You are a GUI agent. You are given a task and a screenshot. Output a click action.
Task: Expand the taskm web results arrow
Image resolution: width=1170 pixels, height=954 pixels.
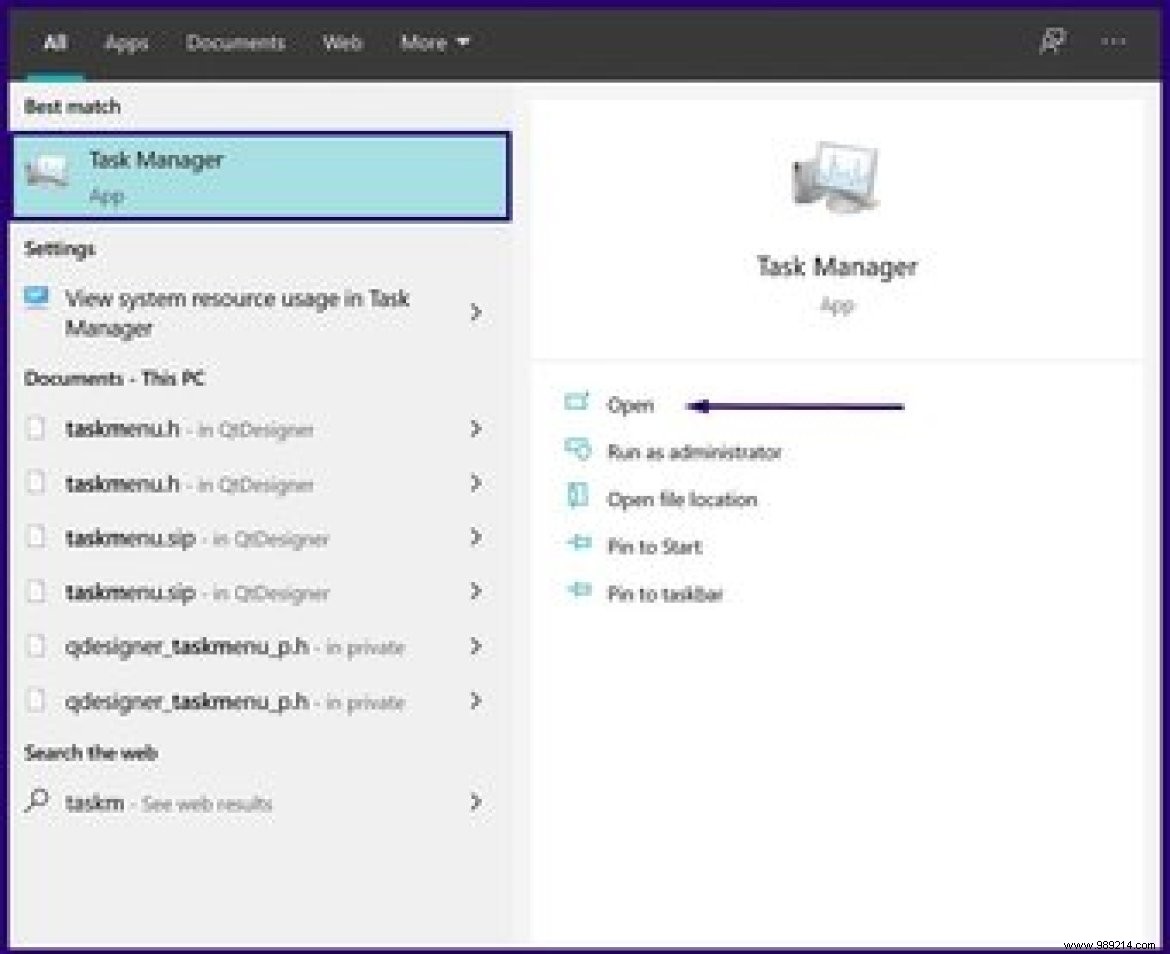coord(476,802)
